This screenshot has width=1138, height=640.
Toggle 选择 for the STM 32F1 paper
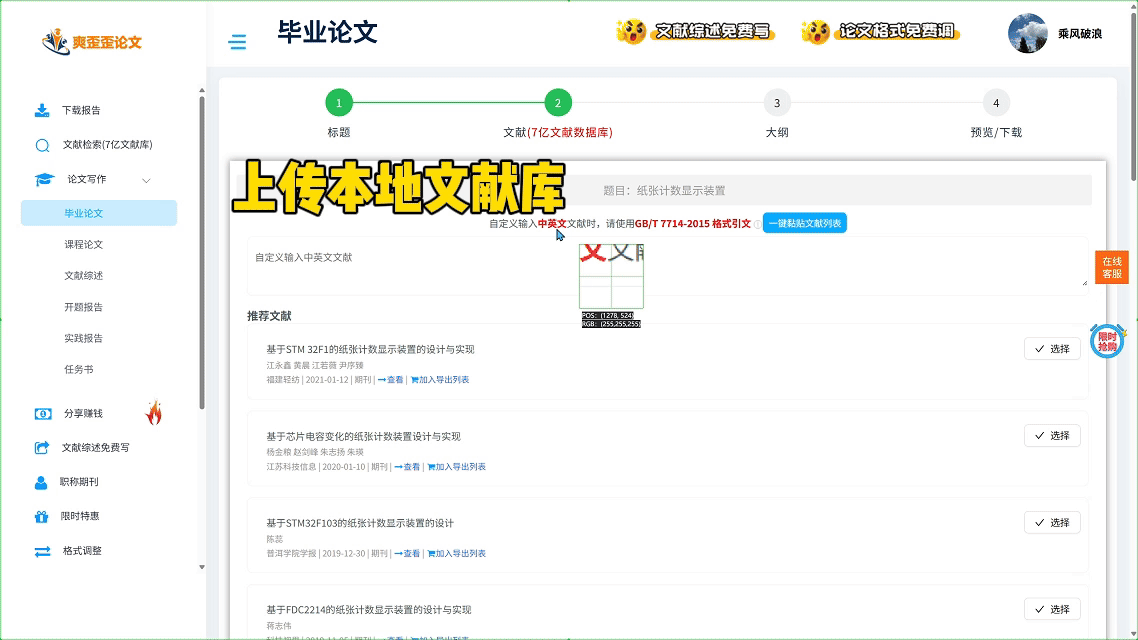coord(1051,349)
